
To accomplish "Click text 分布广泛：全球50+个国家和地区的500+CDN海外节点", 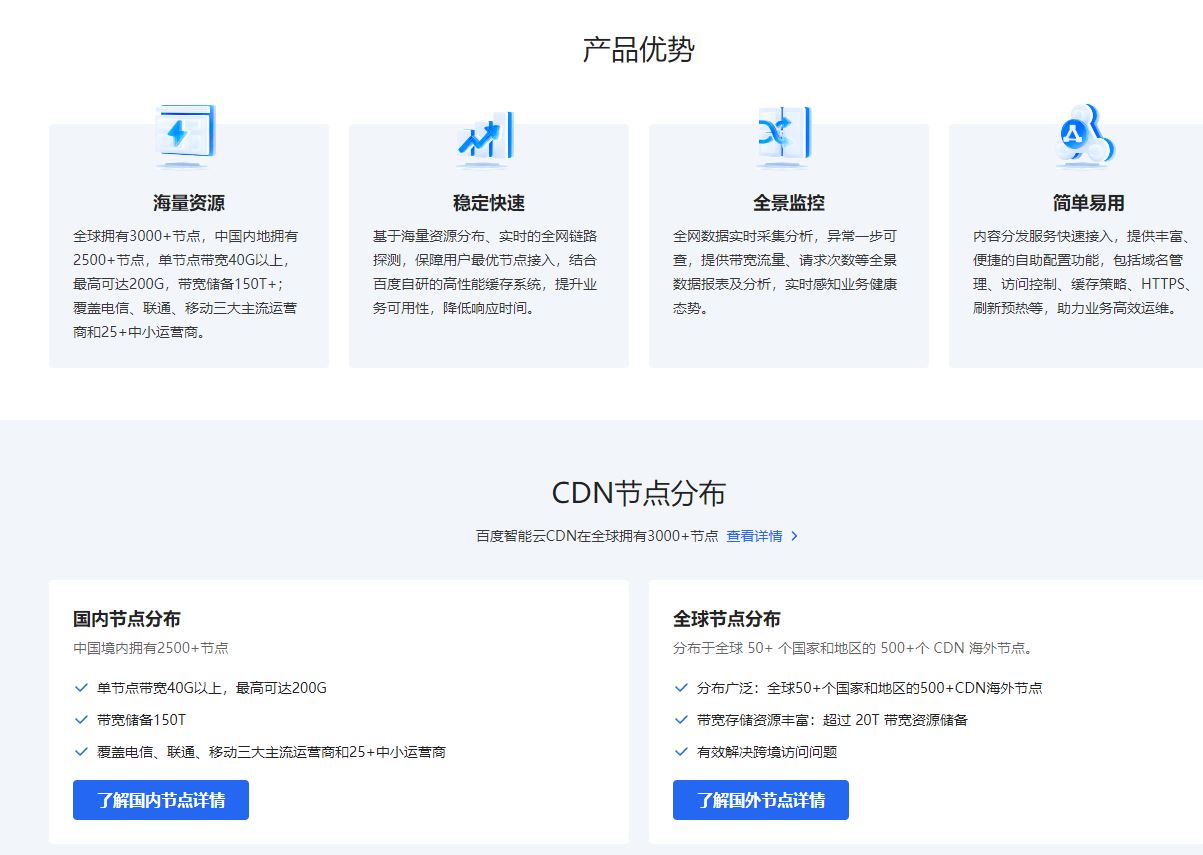I will 870,688.
